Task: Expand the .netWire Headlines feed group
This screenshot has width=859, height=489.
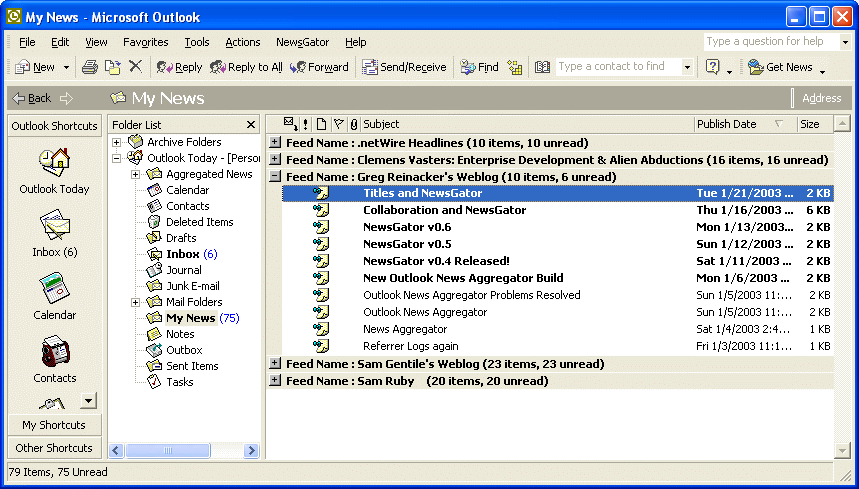Action: click(276, 143)
